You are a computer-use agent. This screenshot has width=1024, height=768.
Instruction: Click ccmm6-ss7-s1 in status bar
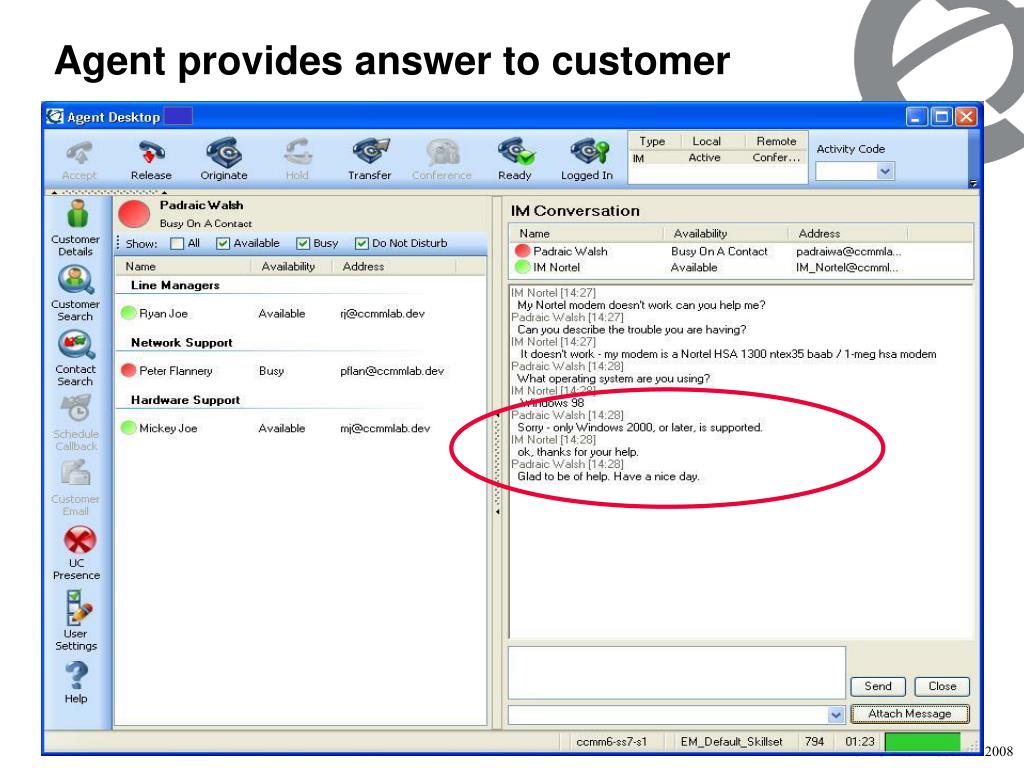pyautogui.click(x=611, y=742)
